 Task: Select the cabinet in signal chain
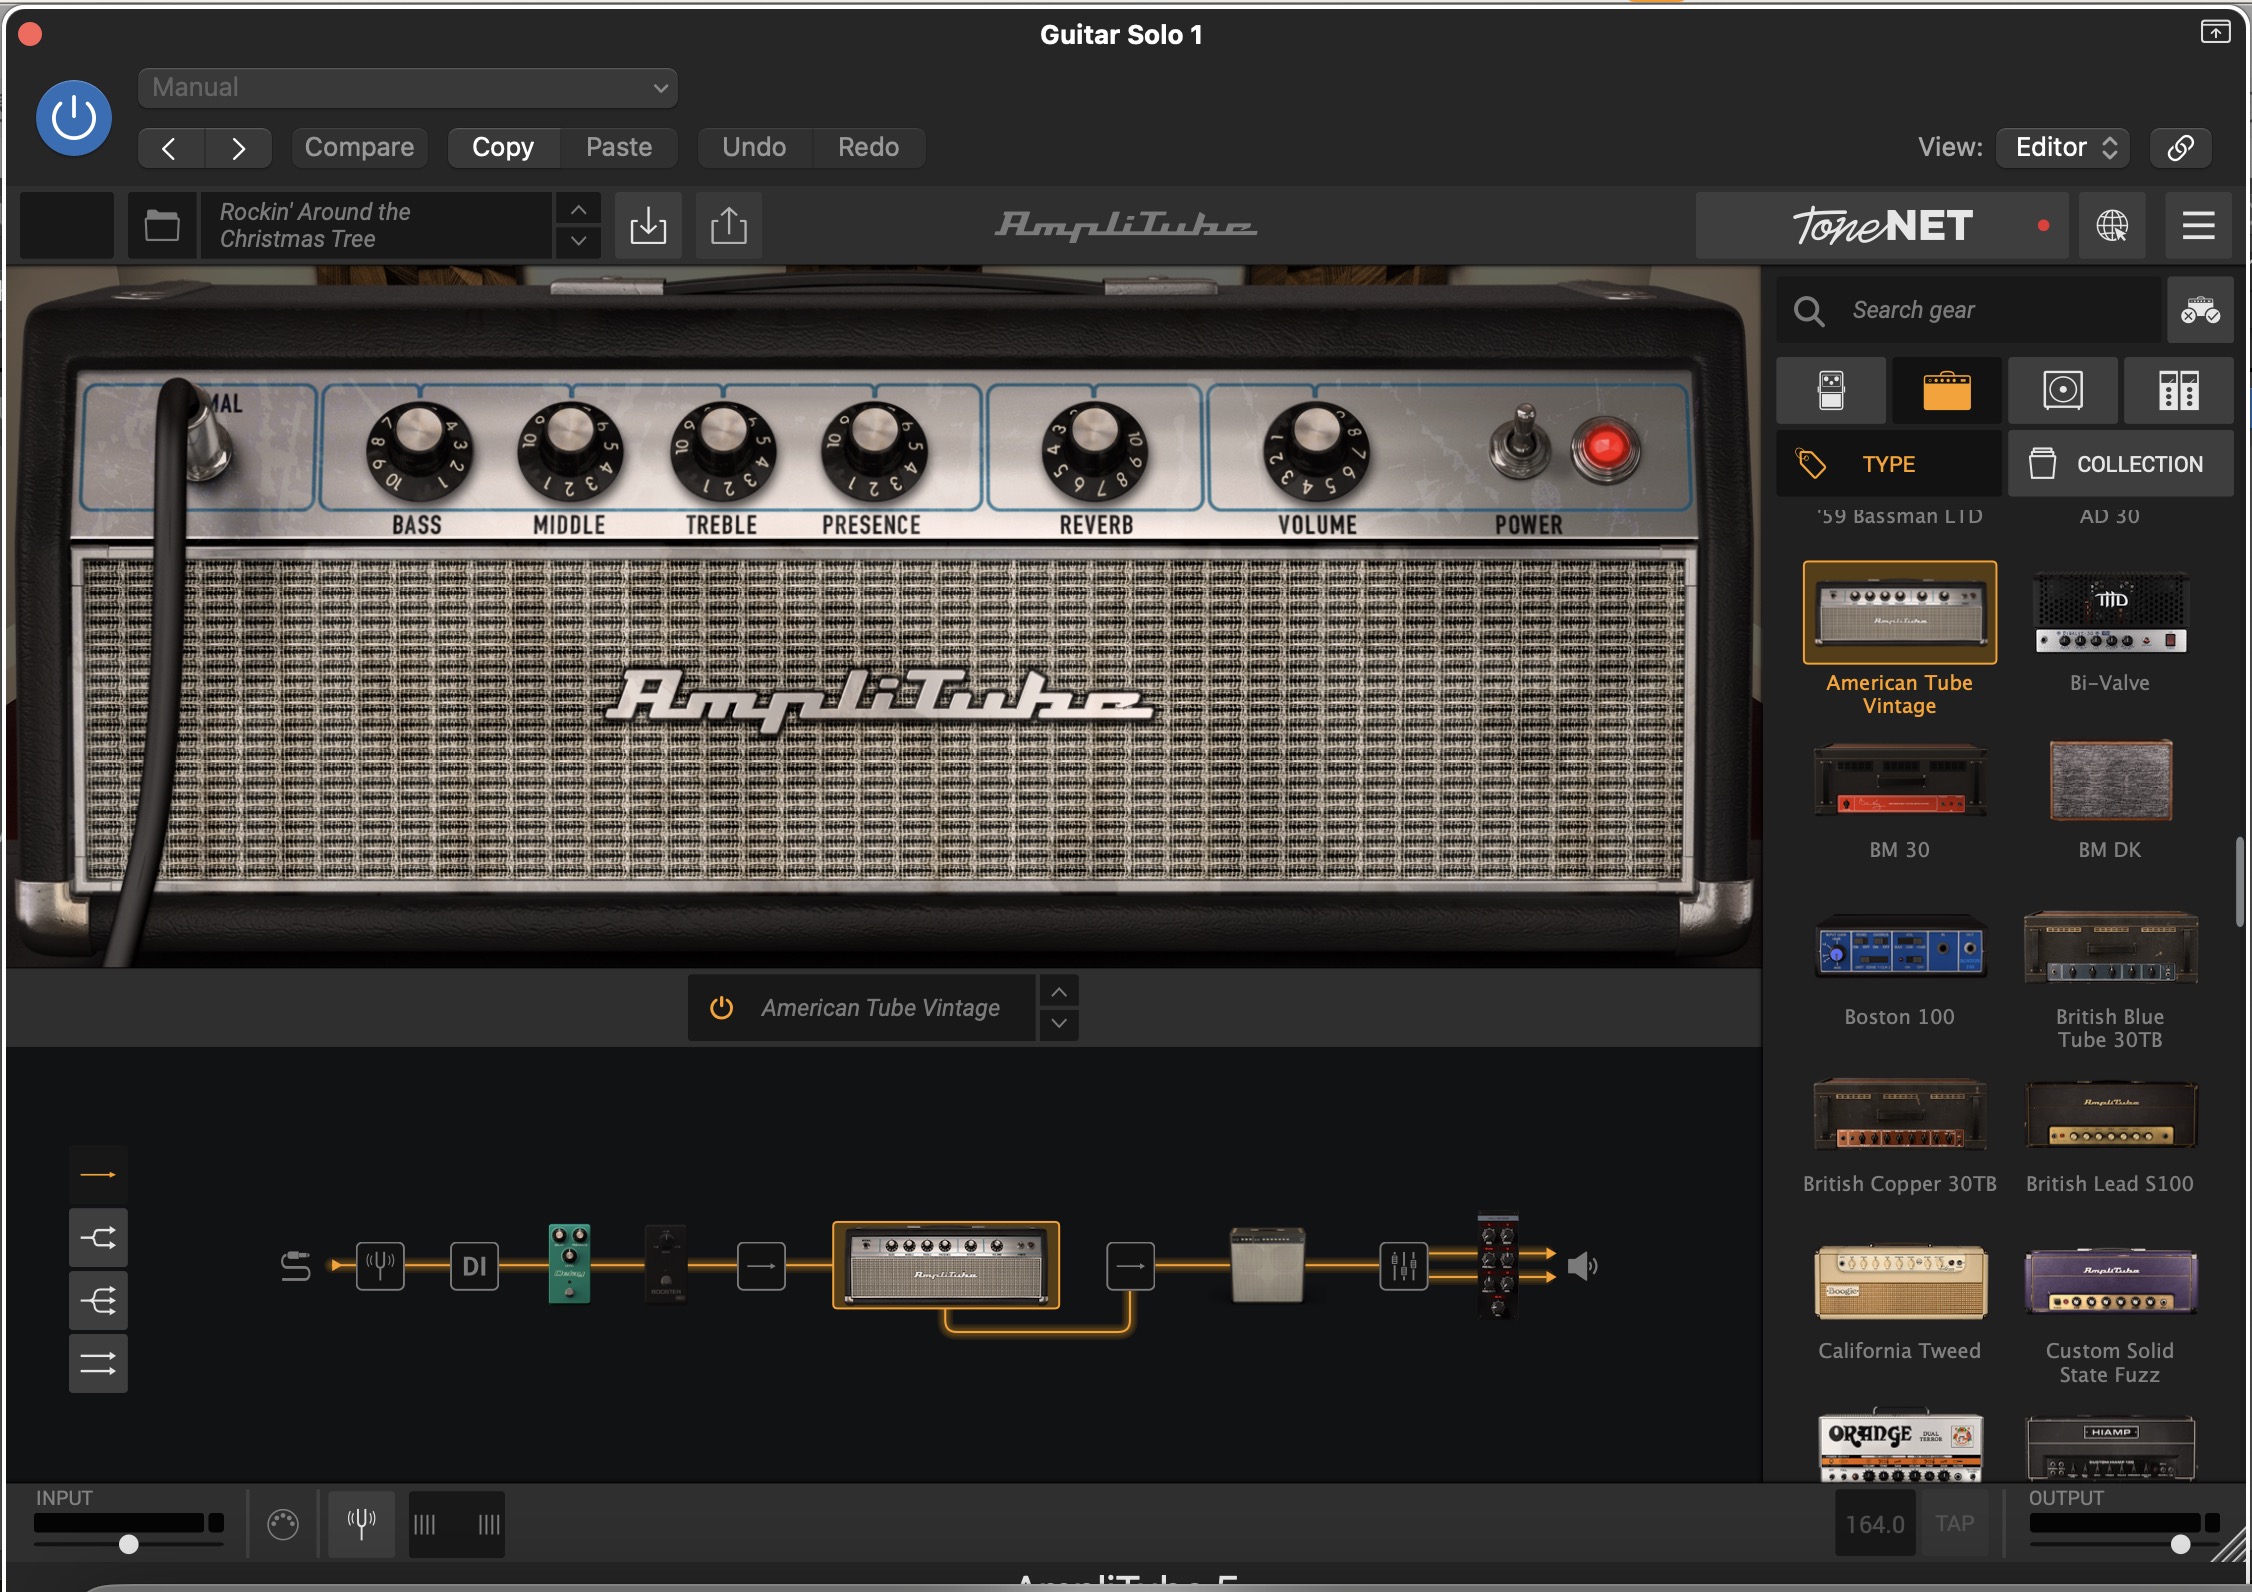pos(1267,1265)
